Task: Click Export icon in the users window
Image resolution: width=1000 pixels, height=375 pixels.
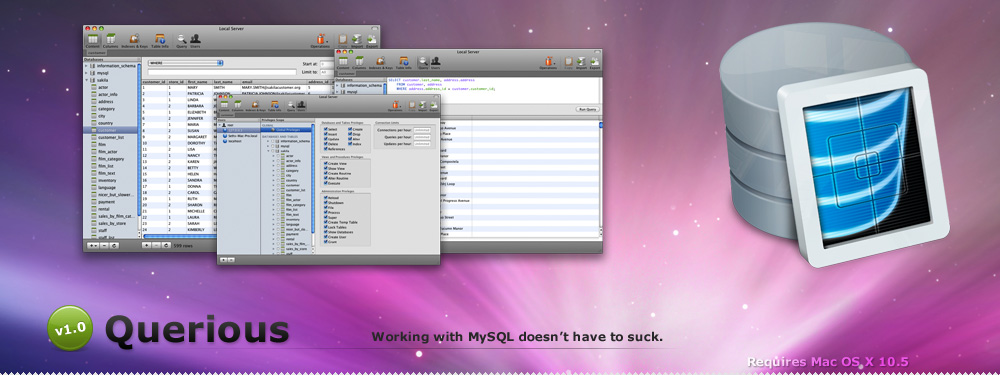Action: pos(434,106)
